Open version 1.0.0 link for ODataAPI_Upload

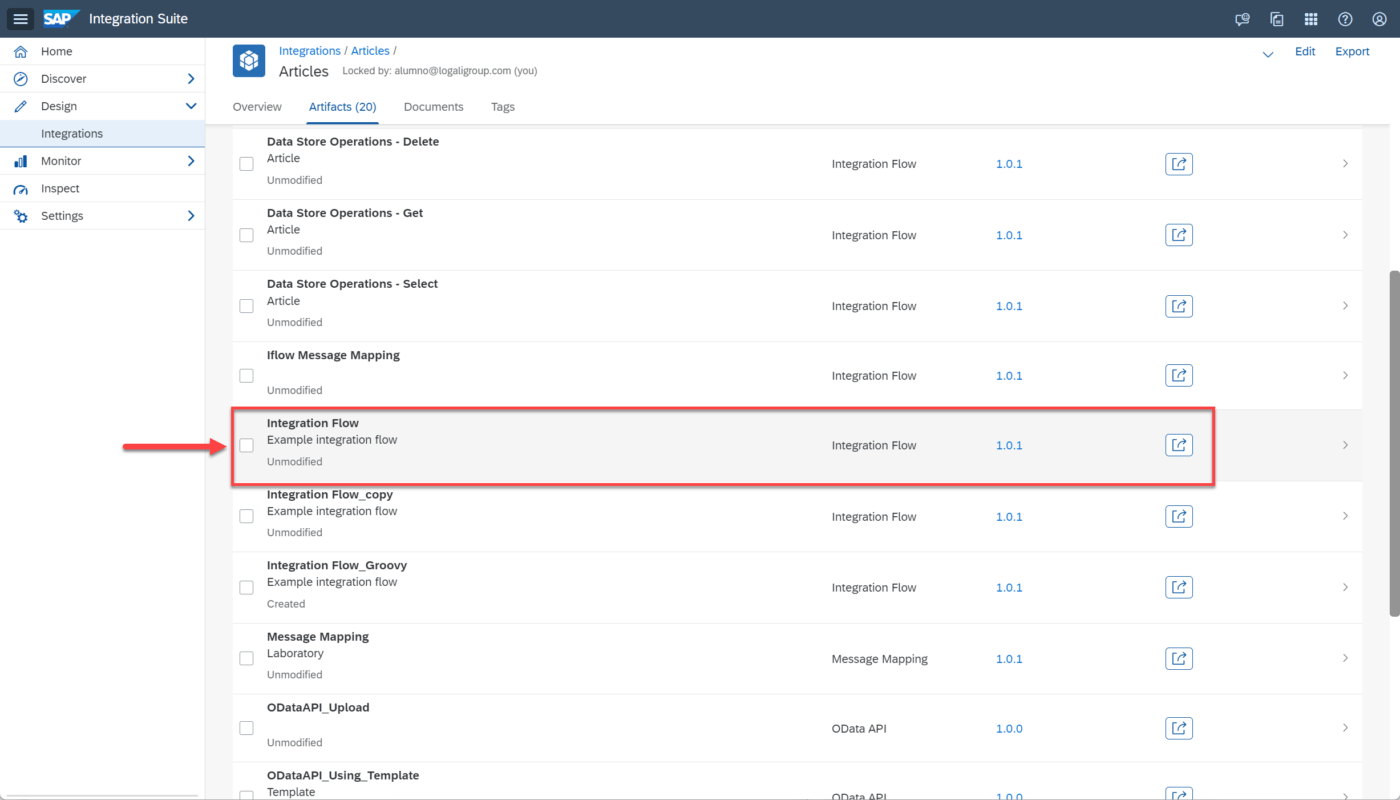pos(1009,729)
